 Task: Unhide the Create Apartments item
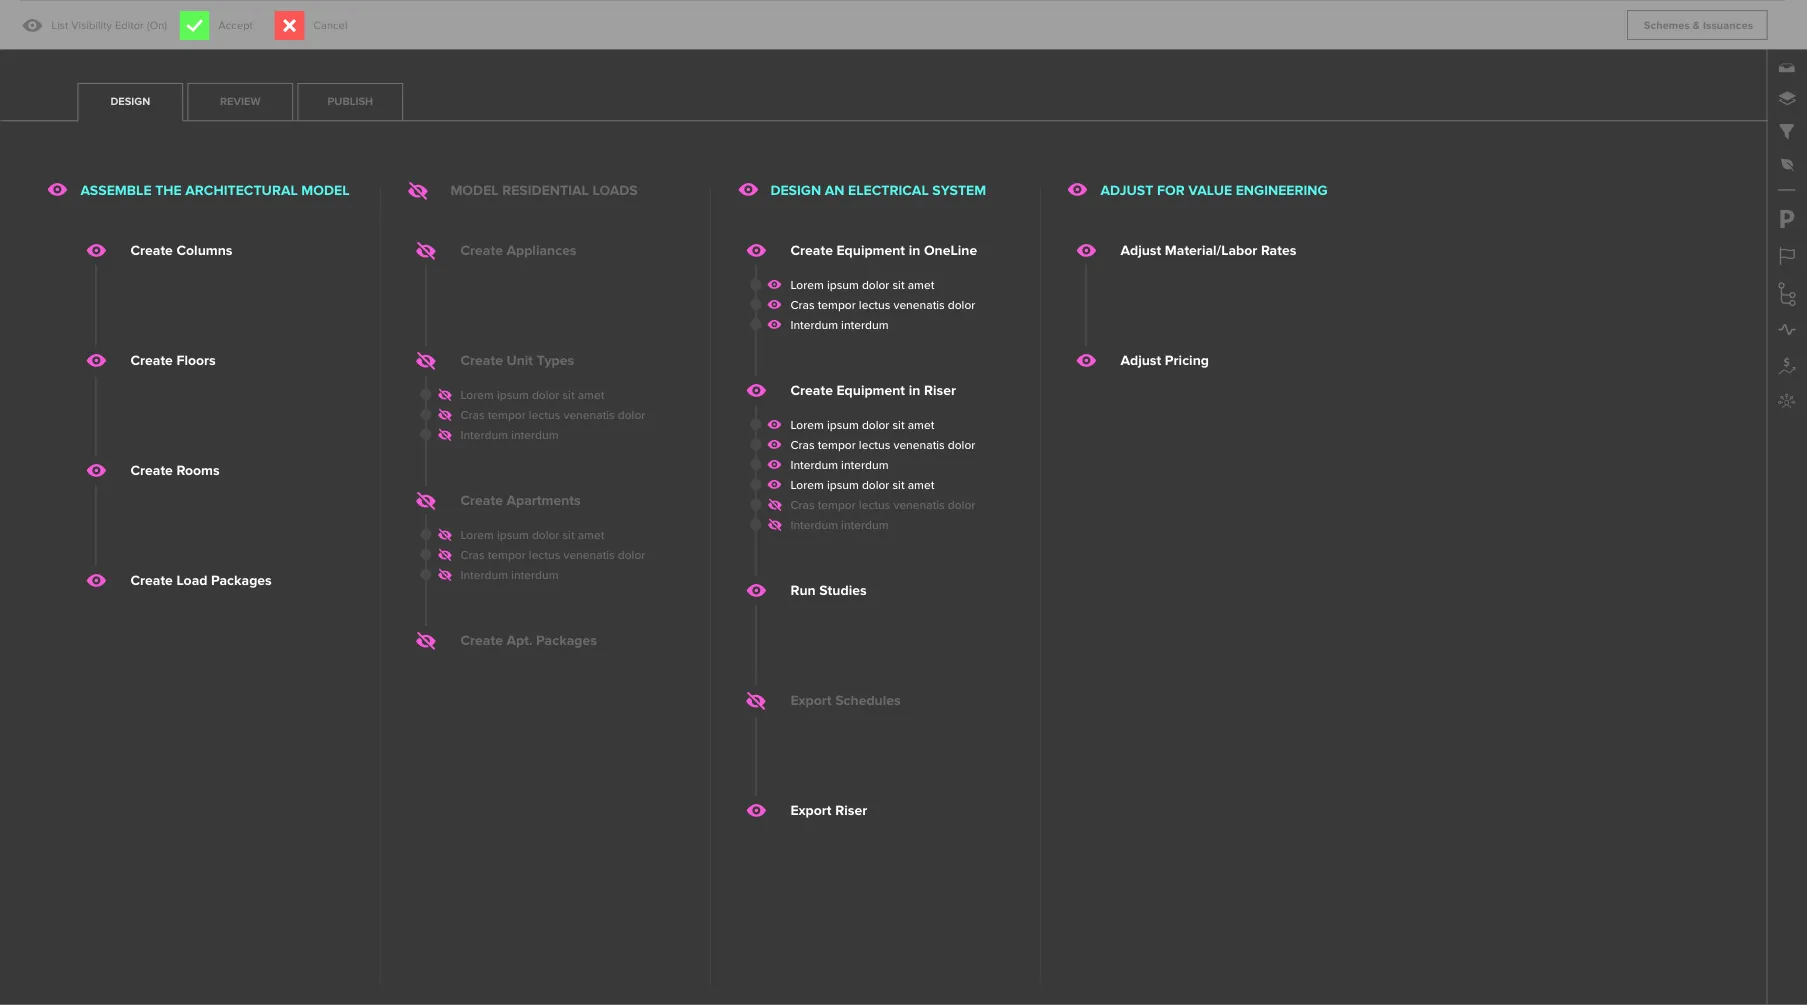click(x=426, y=500)
